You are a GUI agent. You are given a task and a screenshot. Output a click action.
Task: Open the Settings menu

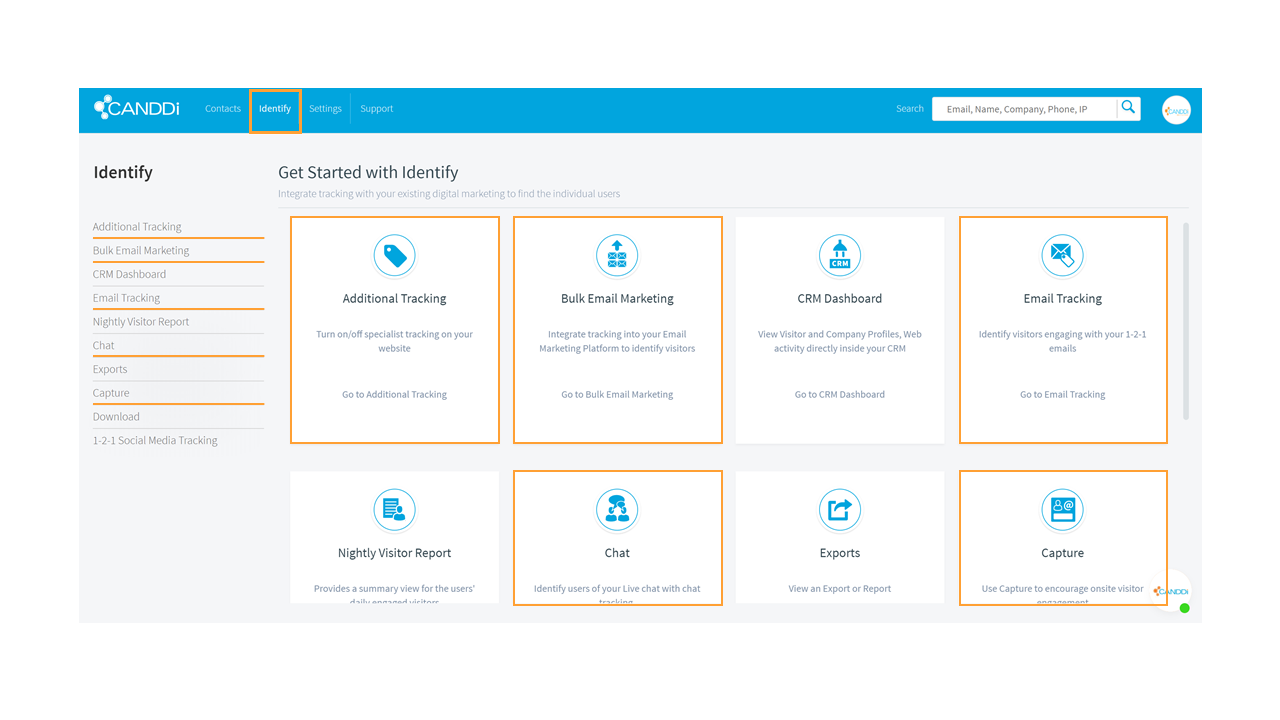point(325,109)
